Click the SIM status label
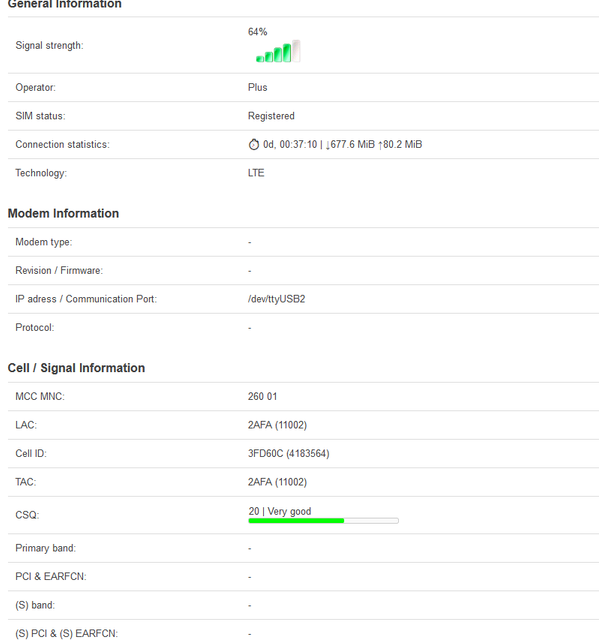Image resolution: width=599 pixels, height=640 pixels. coord(40,116)
